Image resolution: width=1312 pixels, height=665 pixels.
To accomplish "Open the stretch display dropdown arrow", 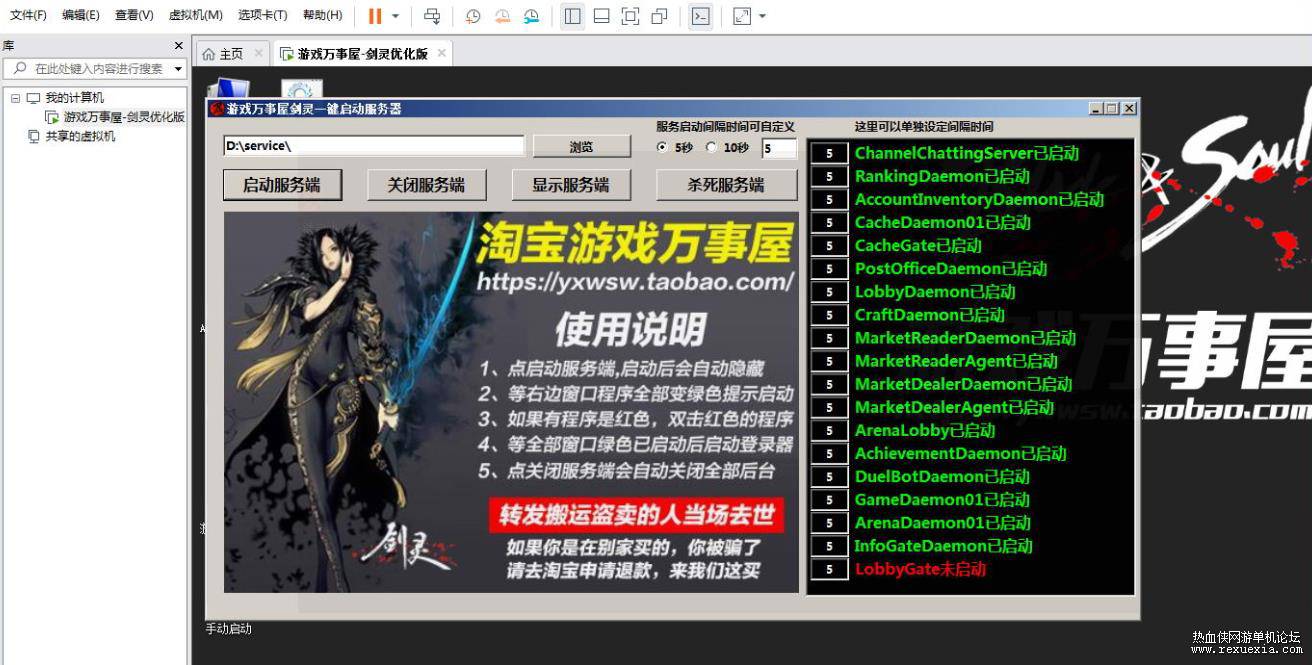I will tap(763, 16).
